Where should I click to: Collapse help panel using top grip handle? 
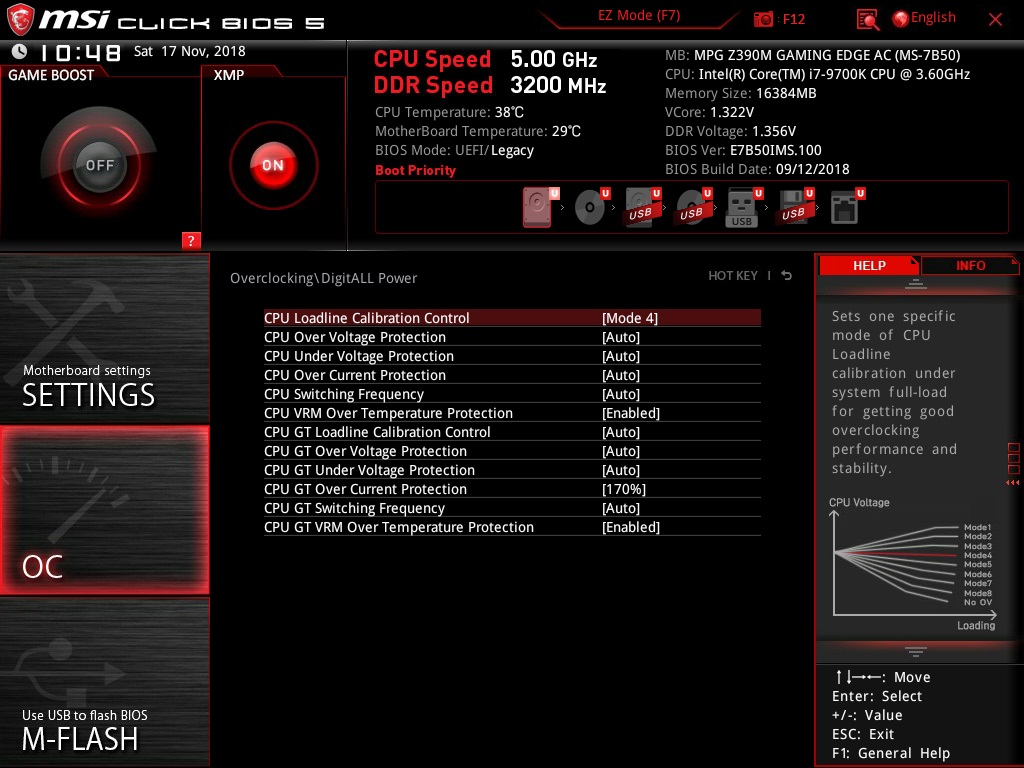click(916, 283)
